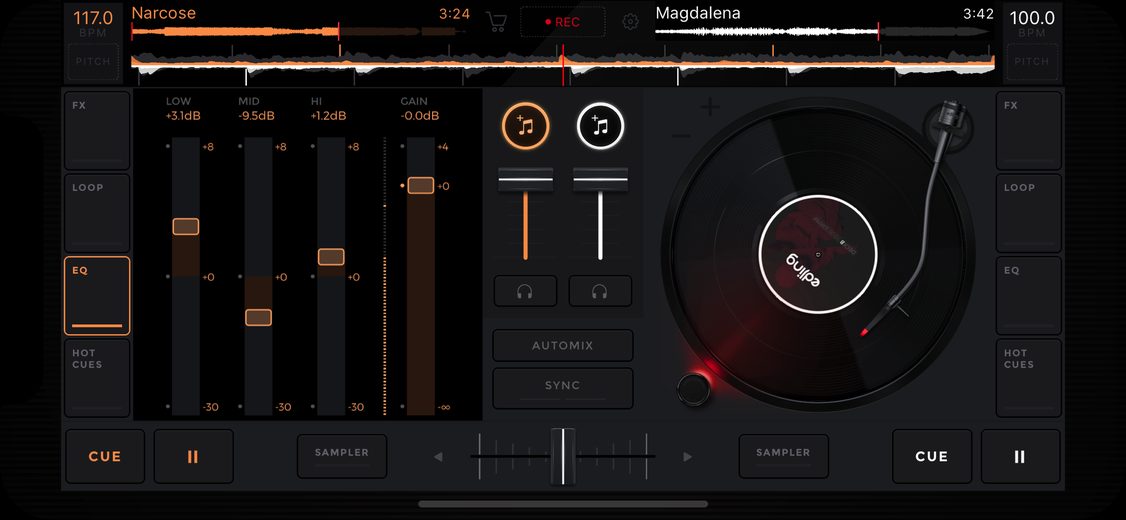Click the left deck orange volume fader

pyautogui.click(x=526, y=180)
